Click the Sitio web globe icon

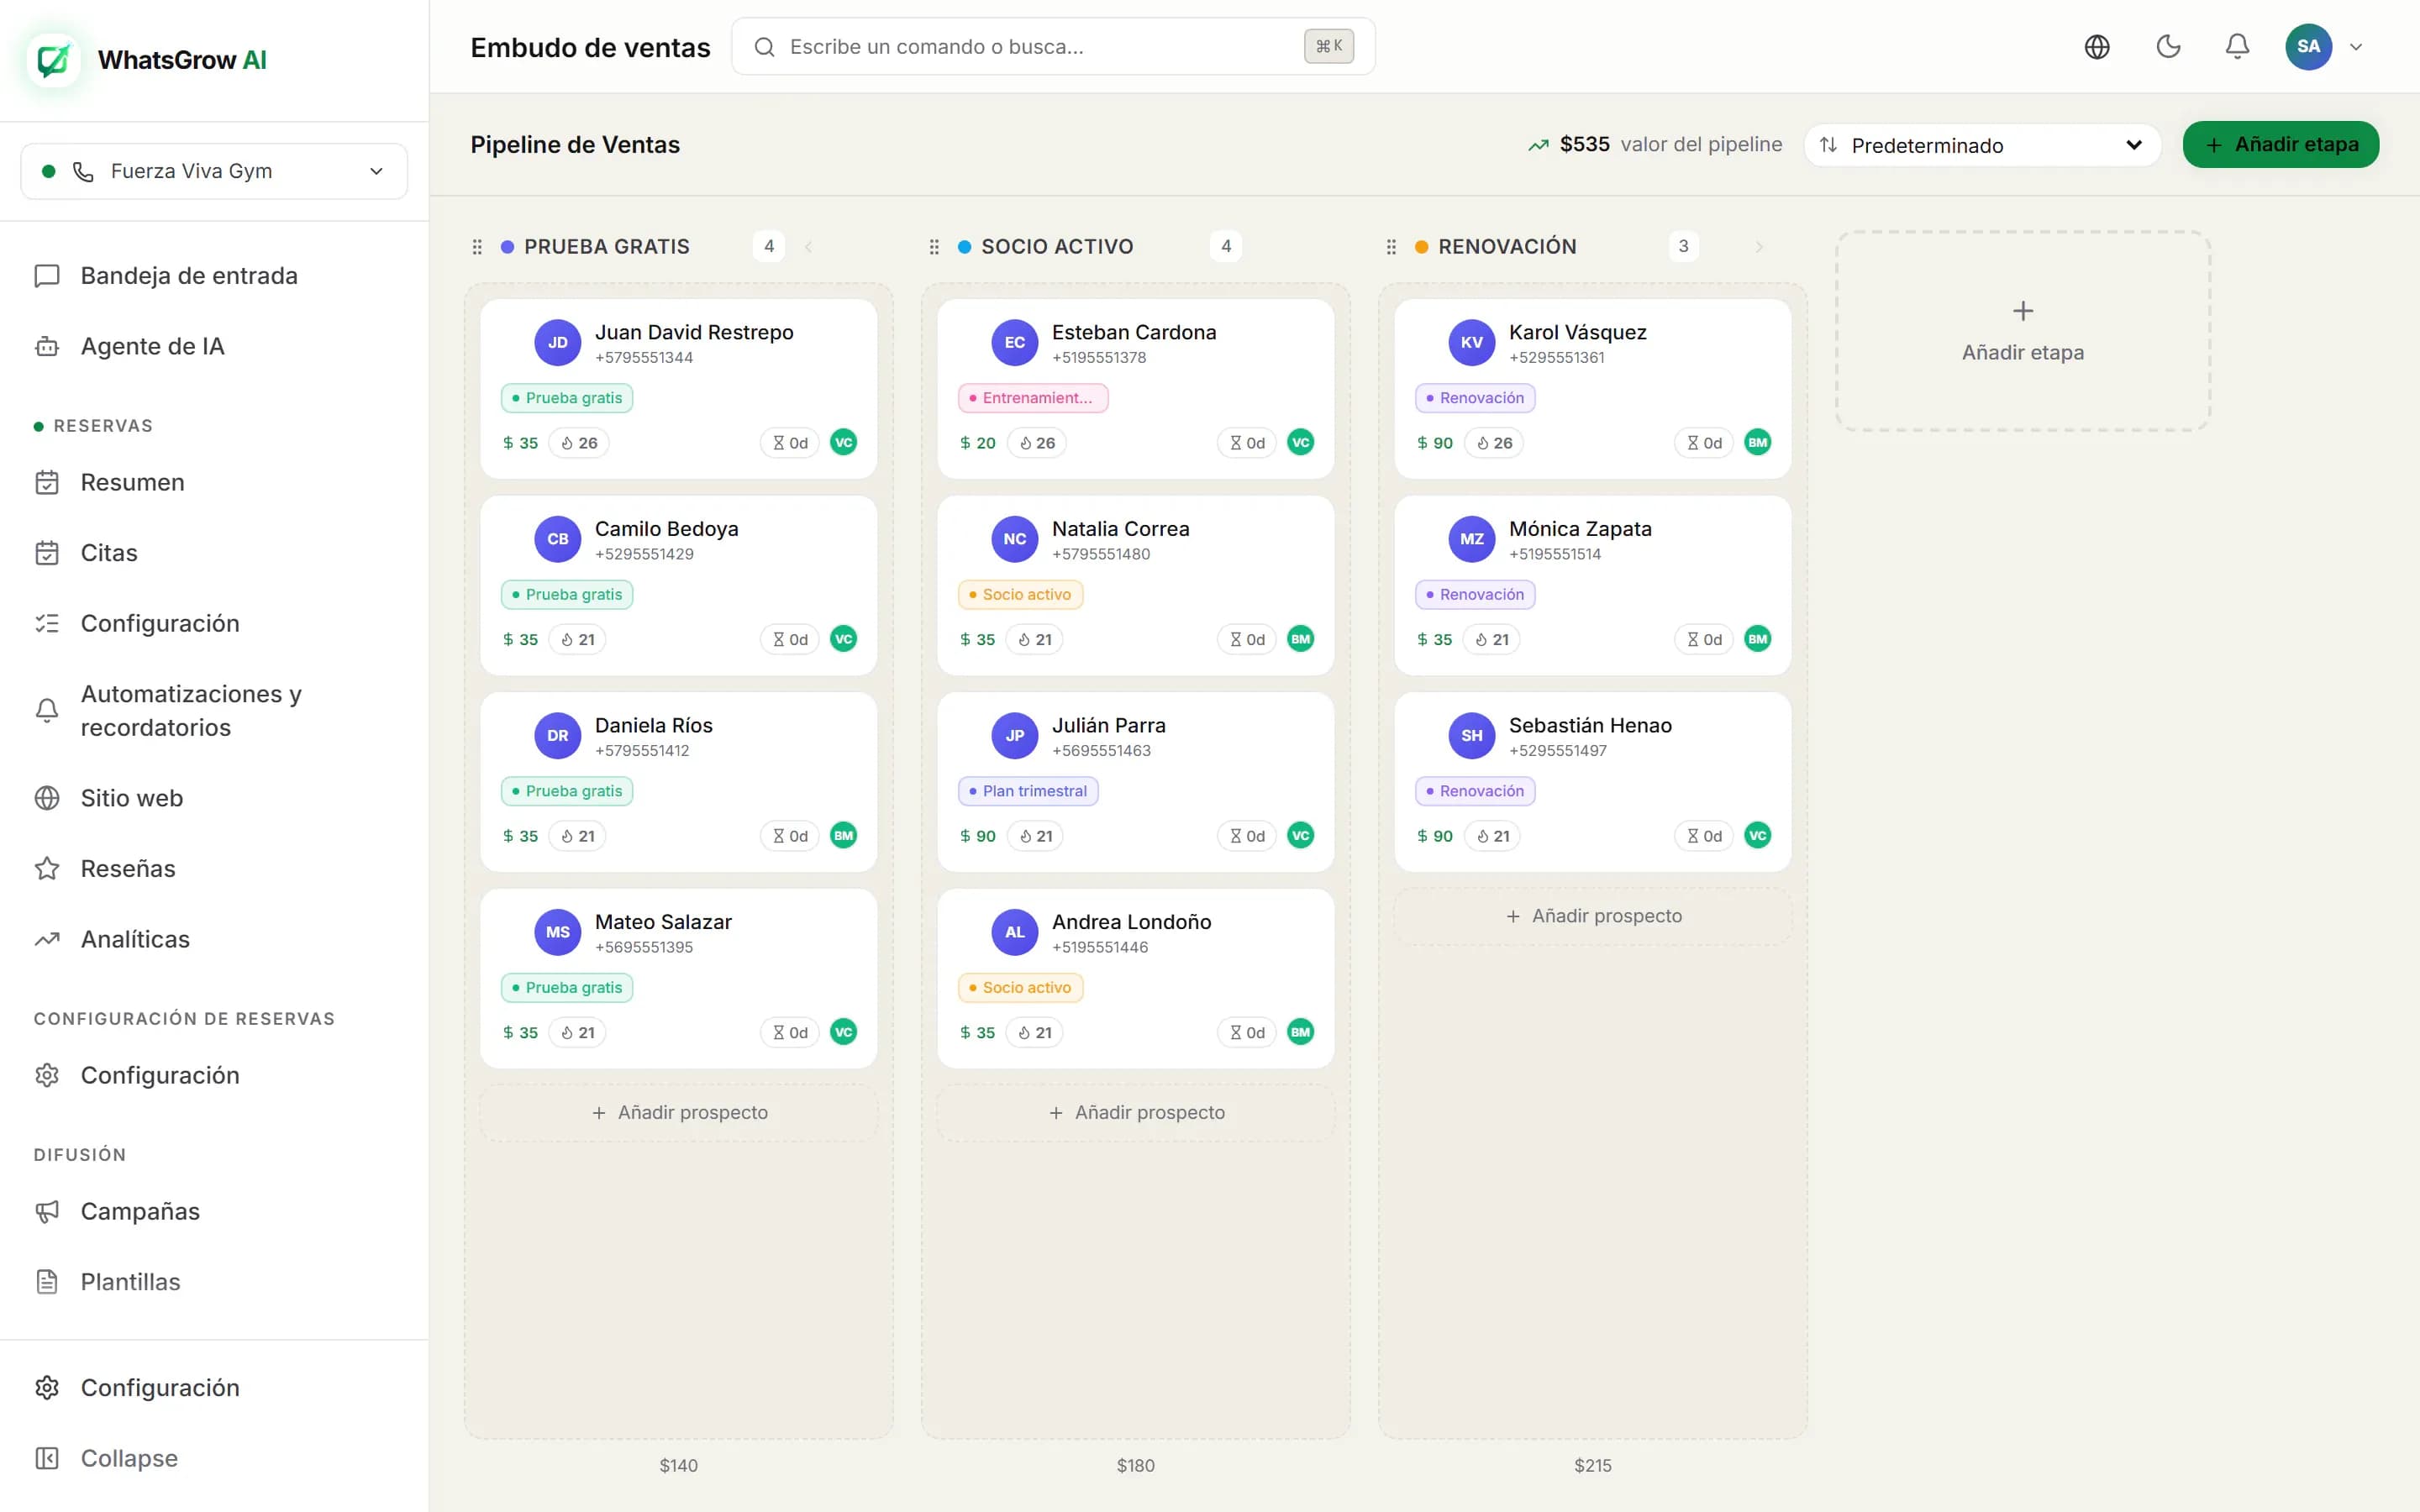(47, 798)
